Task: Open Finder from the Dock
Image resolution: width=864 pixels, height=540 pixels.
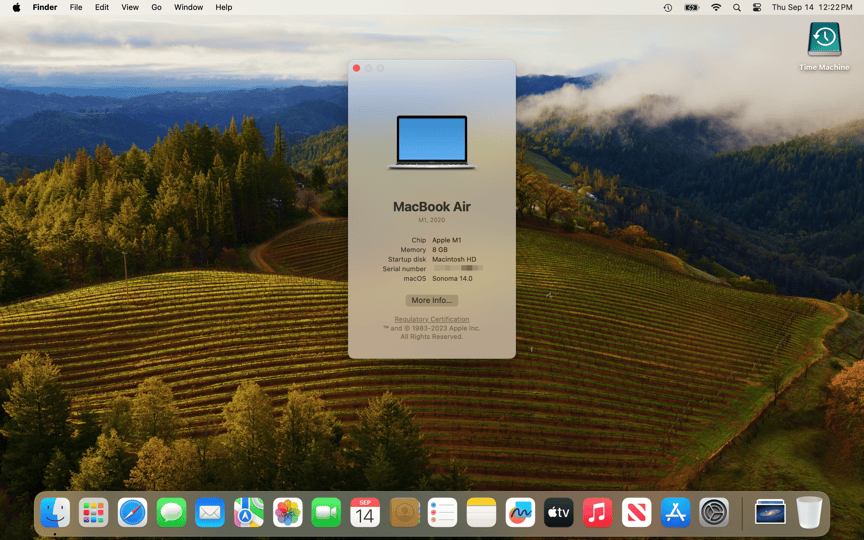Action: coord(55,512)
